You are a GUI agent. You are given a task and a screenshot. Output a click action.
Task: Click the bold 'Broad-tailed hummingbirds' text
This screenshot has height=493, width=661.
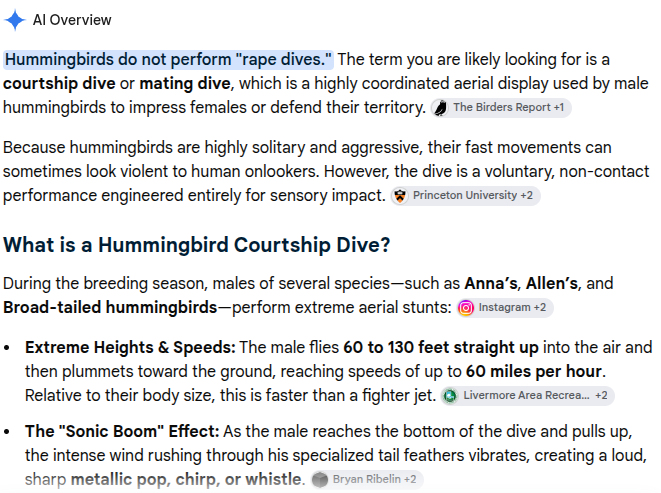pos(110,307)
